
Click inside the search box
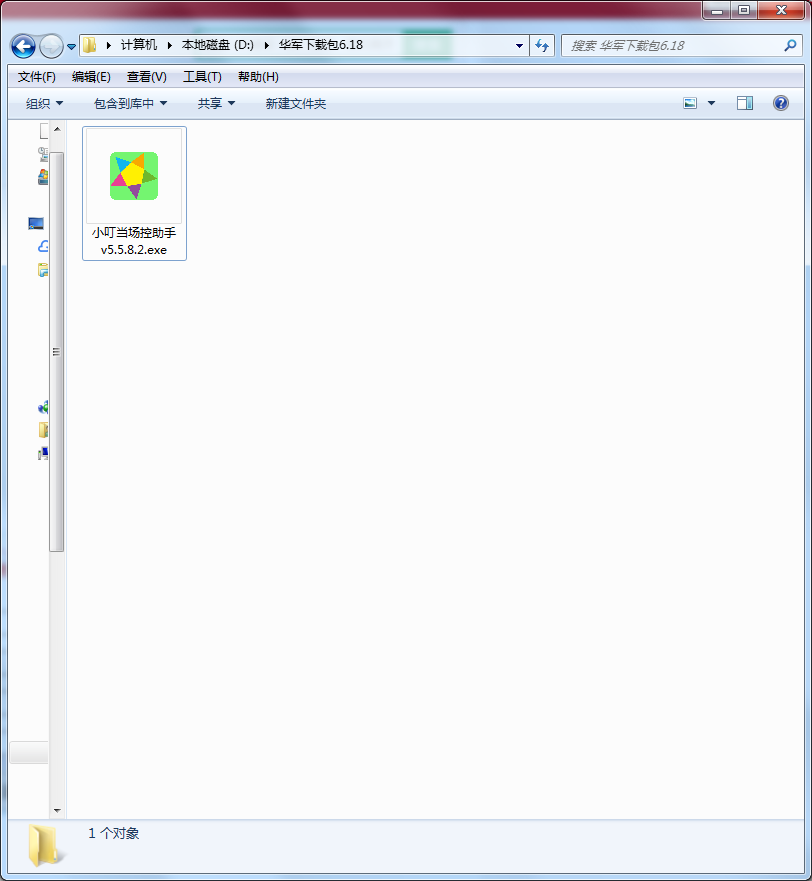pyautogui.click(x=660, y=46)
